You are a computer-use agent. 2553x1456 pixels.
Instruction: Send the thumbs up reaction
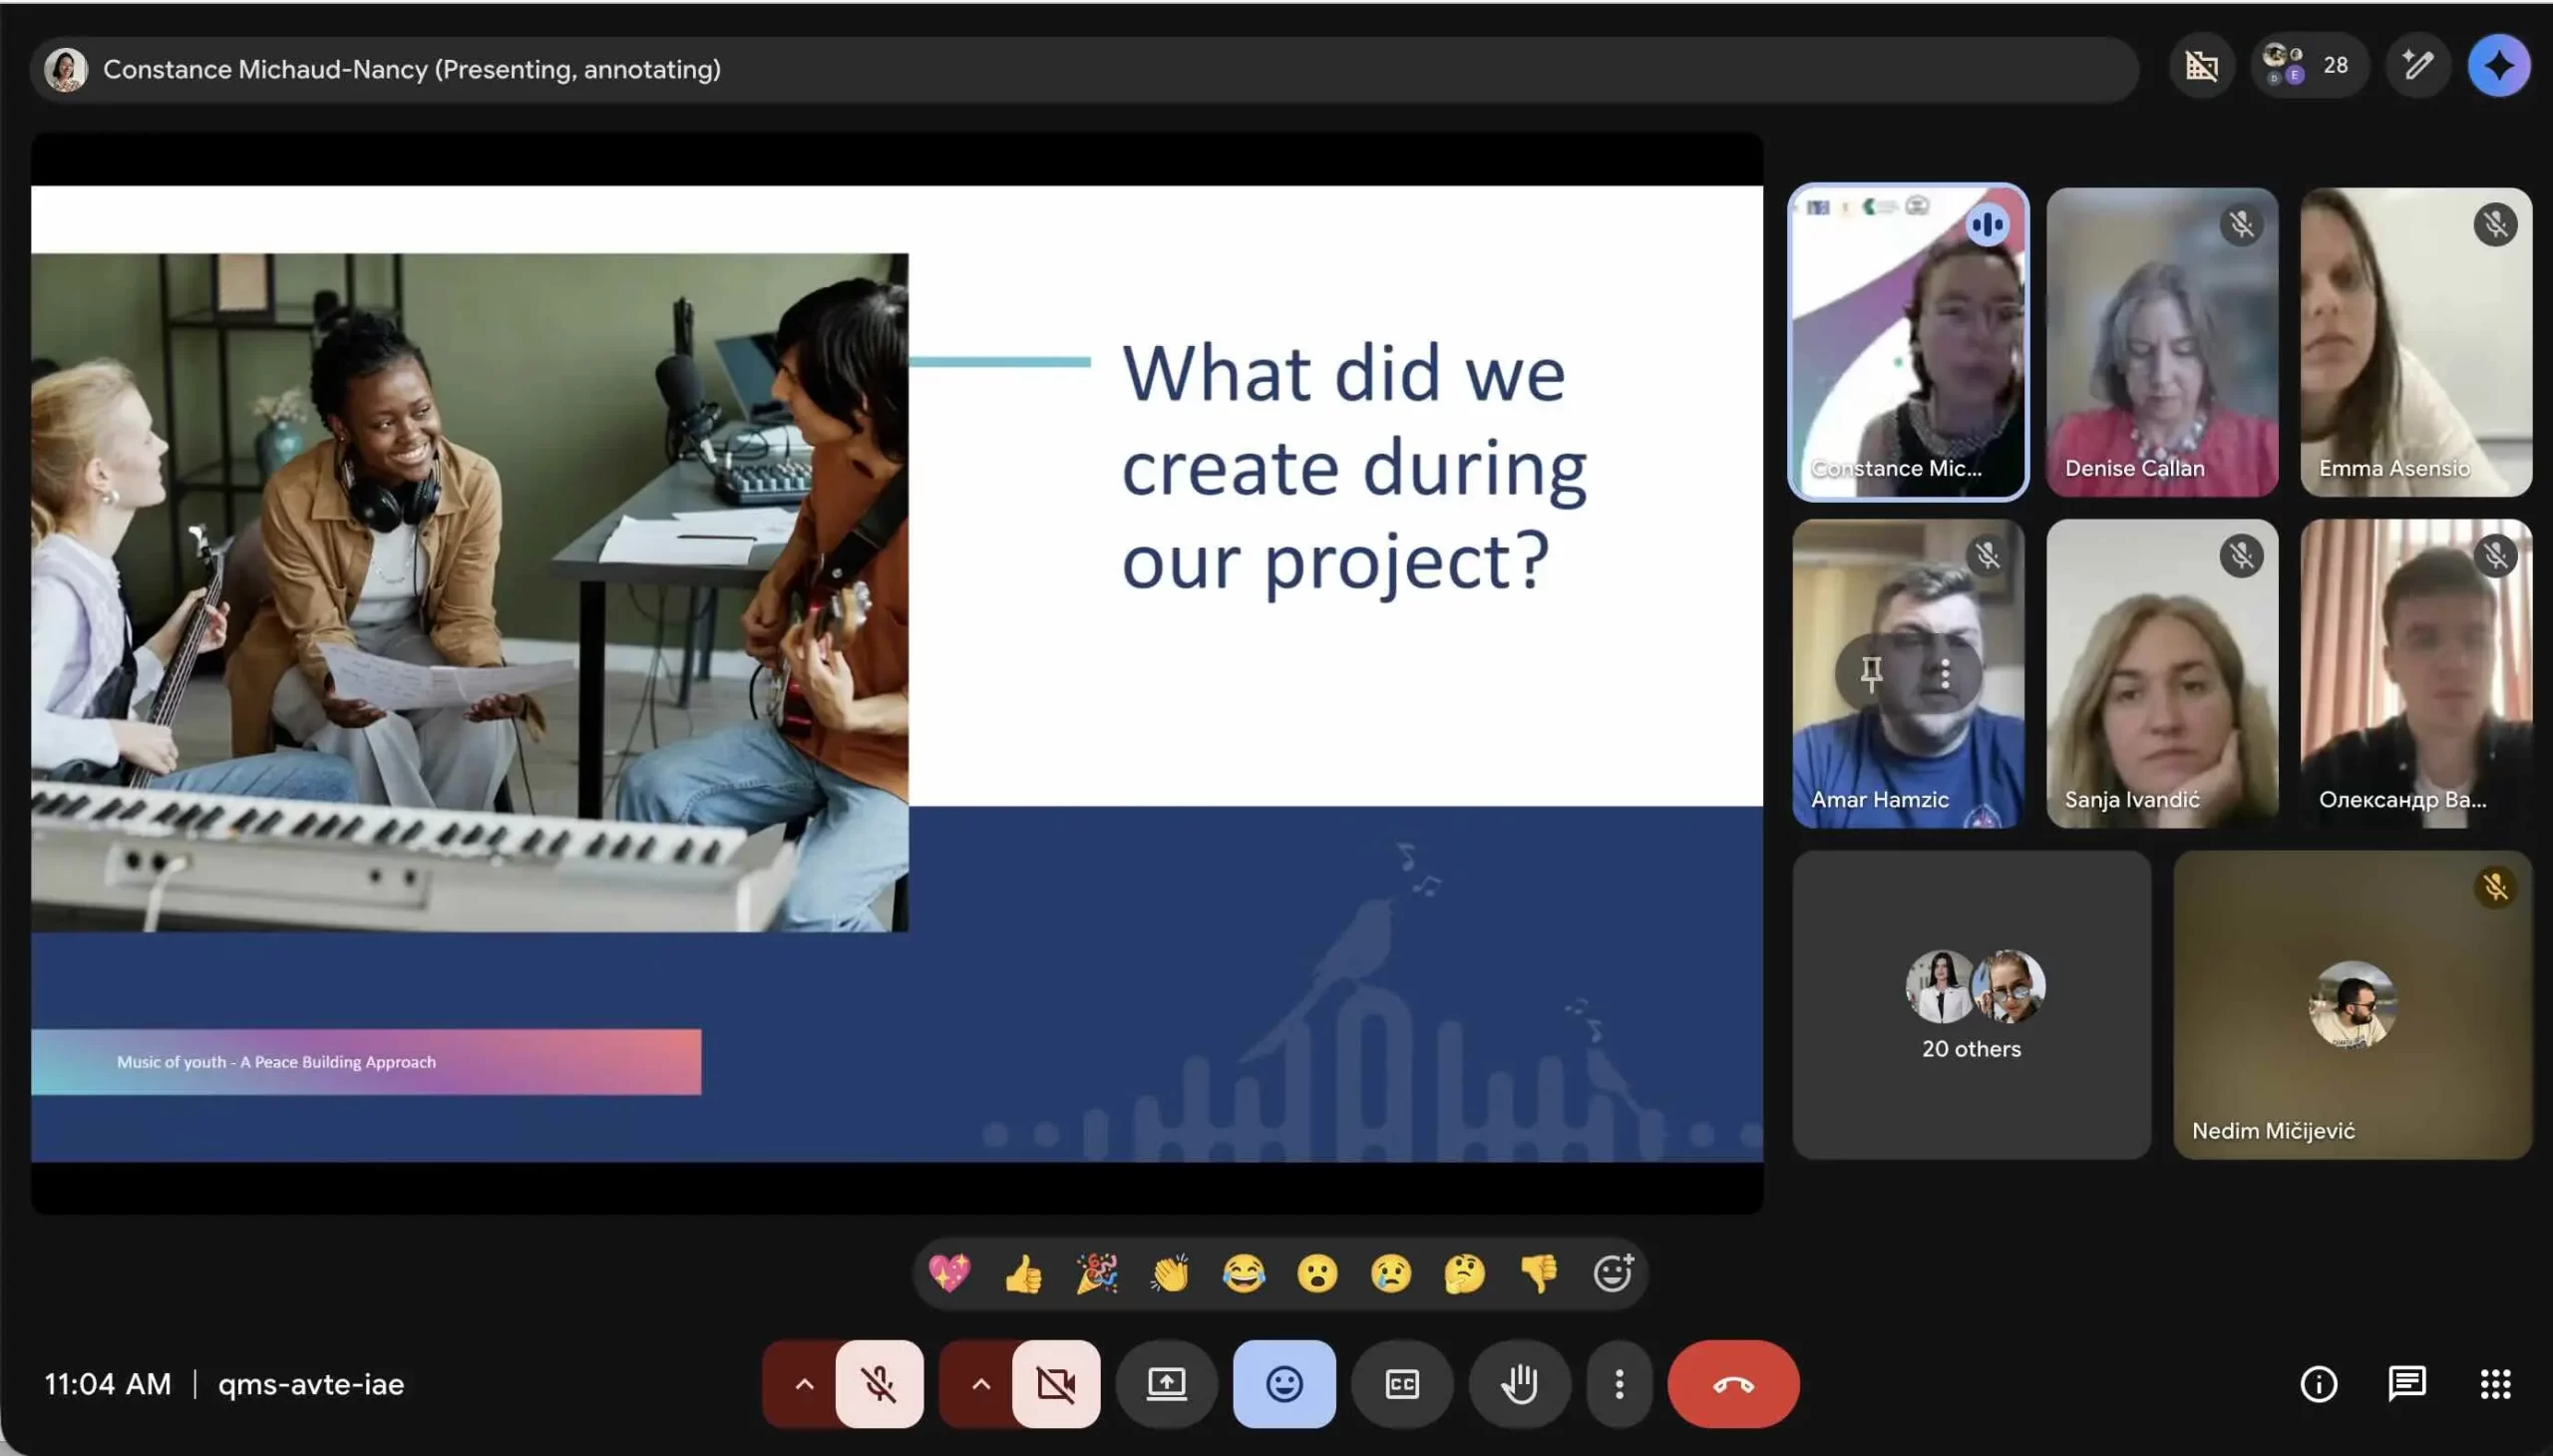[1023, 1274]
